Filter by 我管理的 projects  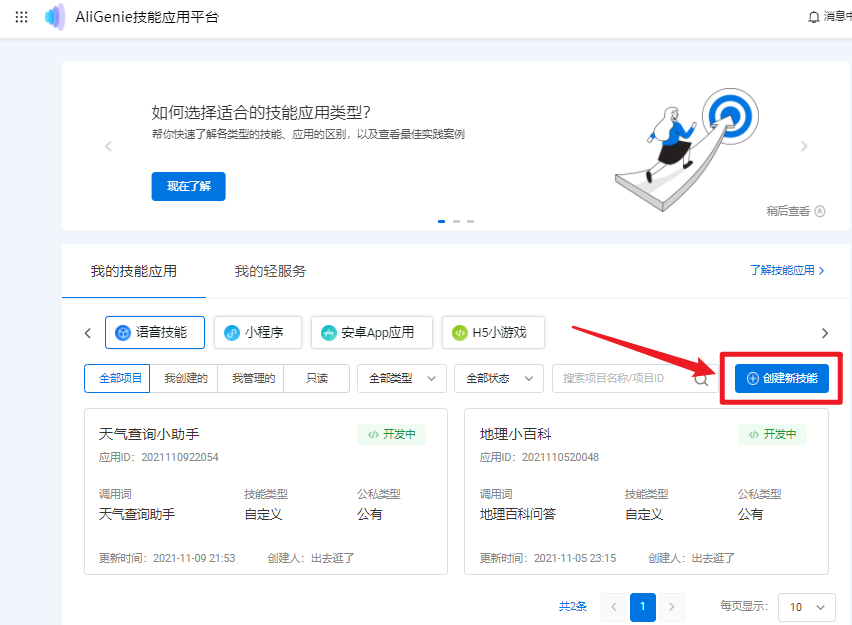click(x=251, y=378)
